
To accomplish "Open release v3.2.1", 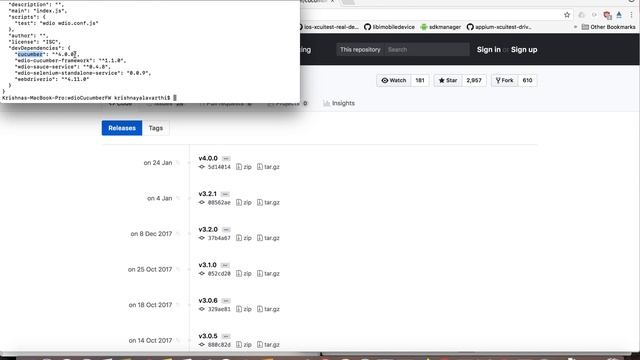I will point(207,194).
